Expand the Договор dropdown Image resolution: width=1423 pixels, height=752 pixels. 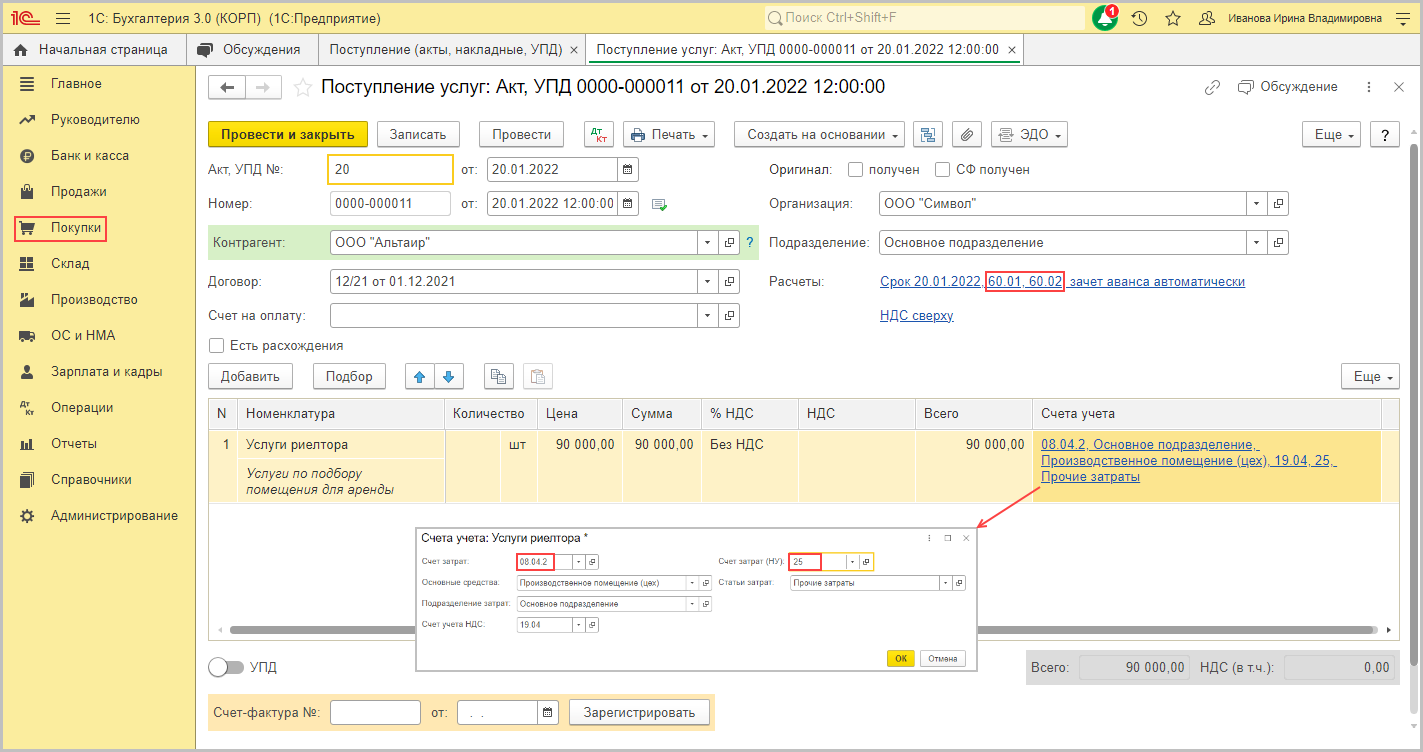[x=709, y=282]
